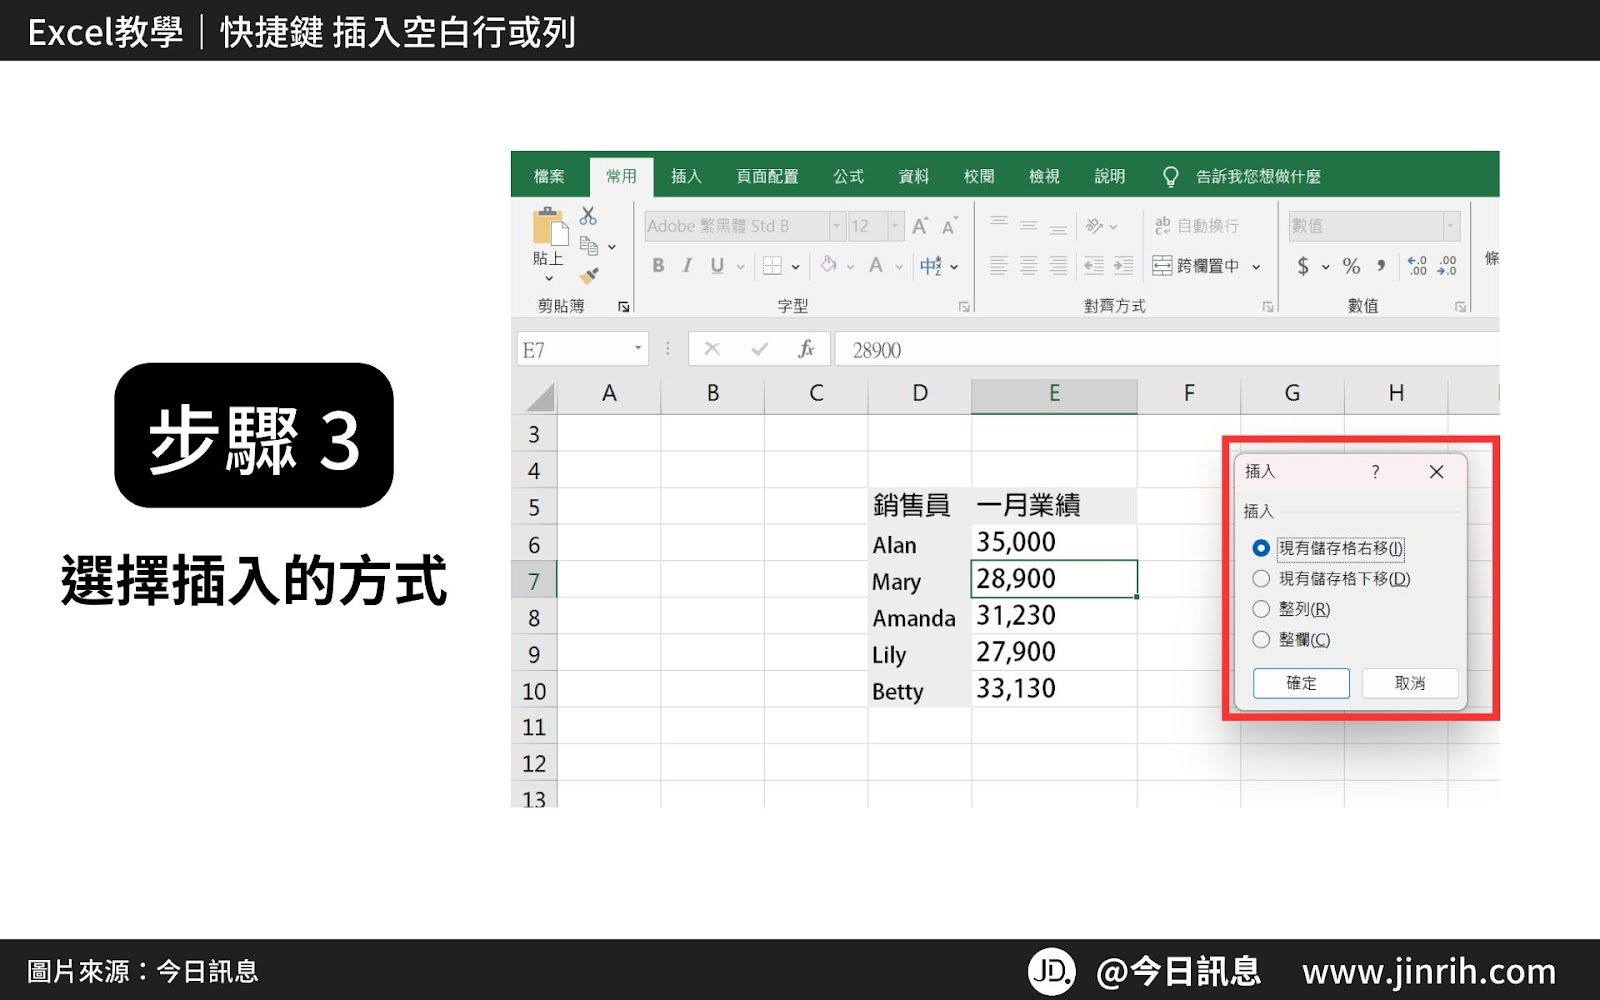
Task: Click the Insert Function fx icon
Action: [x=806, y=349]
